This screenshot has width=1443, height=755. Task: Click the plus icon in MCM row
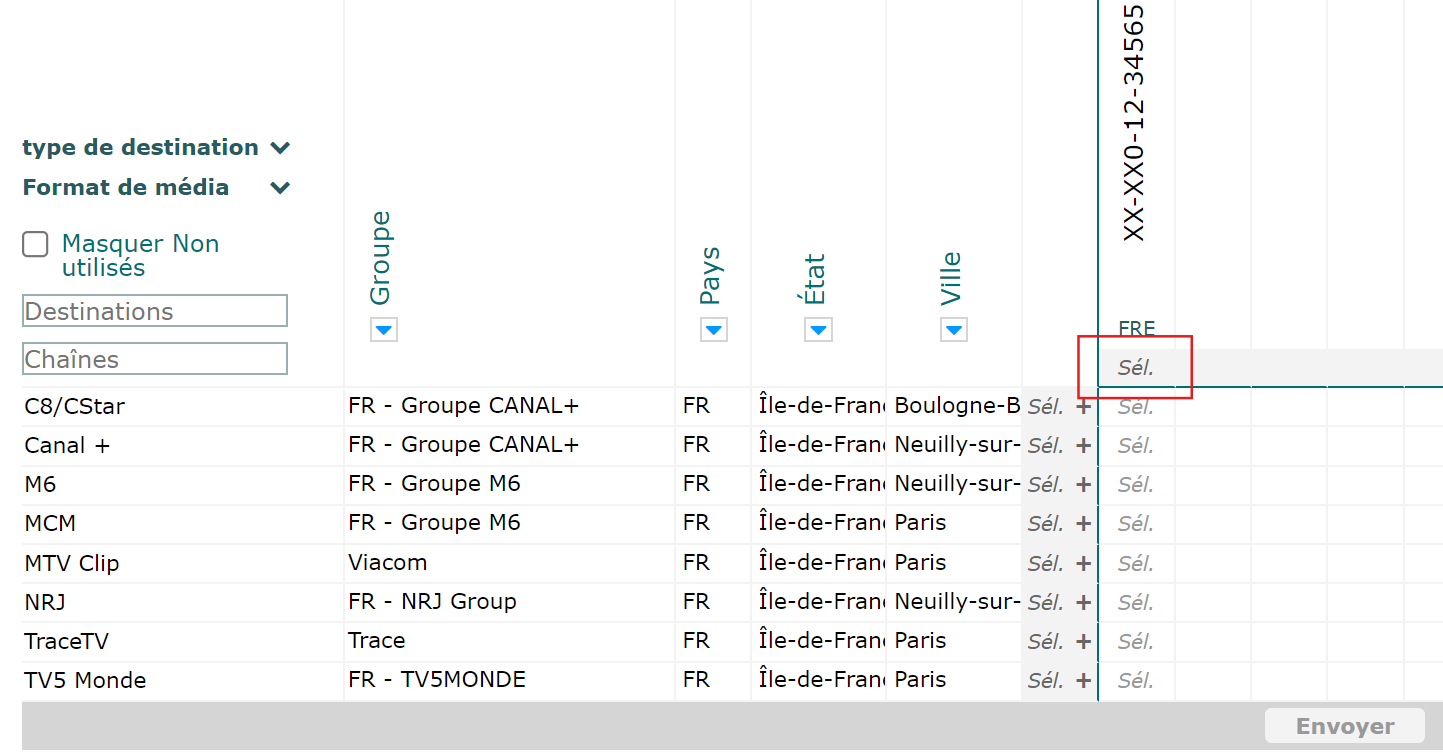[x=1083, y=524]
